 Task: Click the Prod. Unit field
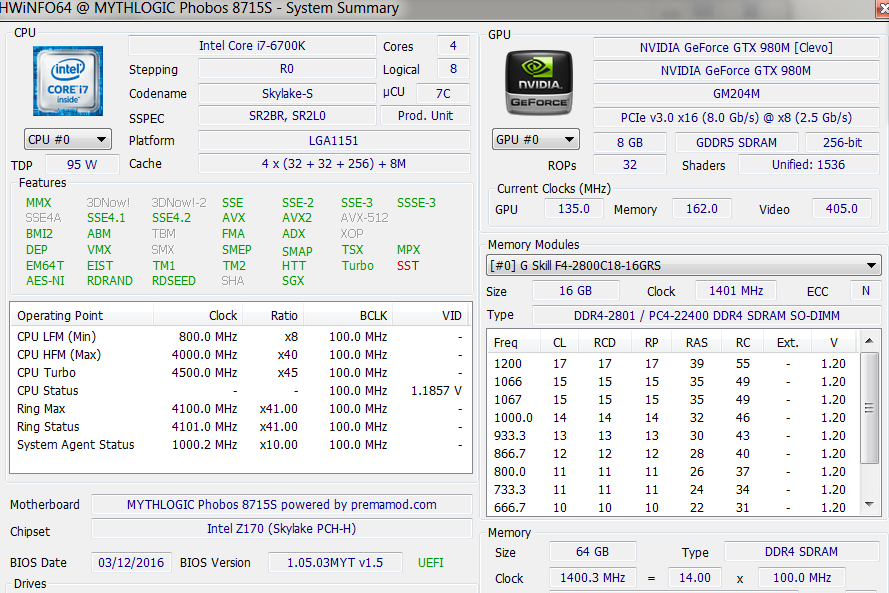pos(425,116)
